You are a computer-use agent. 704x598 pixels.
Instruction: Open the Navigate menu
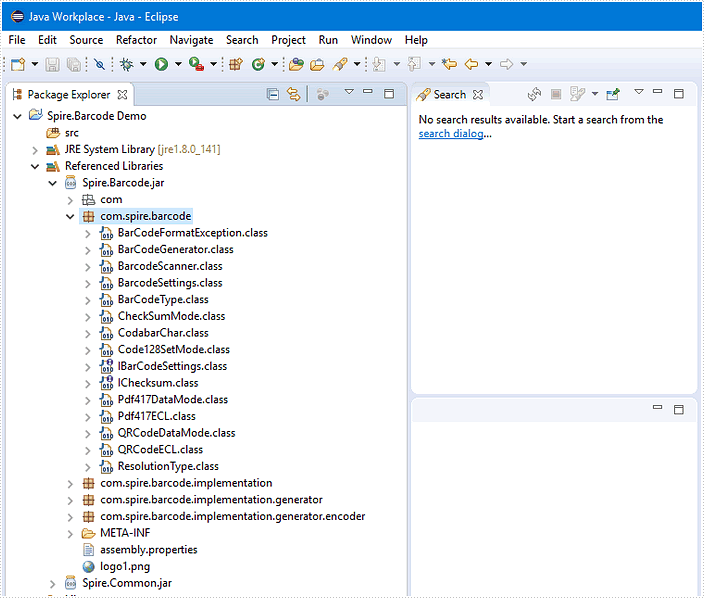pyautogui.click(x=191, y=40)
